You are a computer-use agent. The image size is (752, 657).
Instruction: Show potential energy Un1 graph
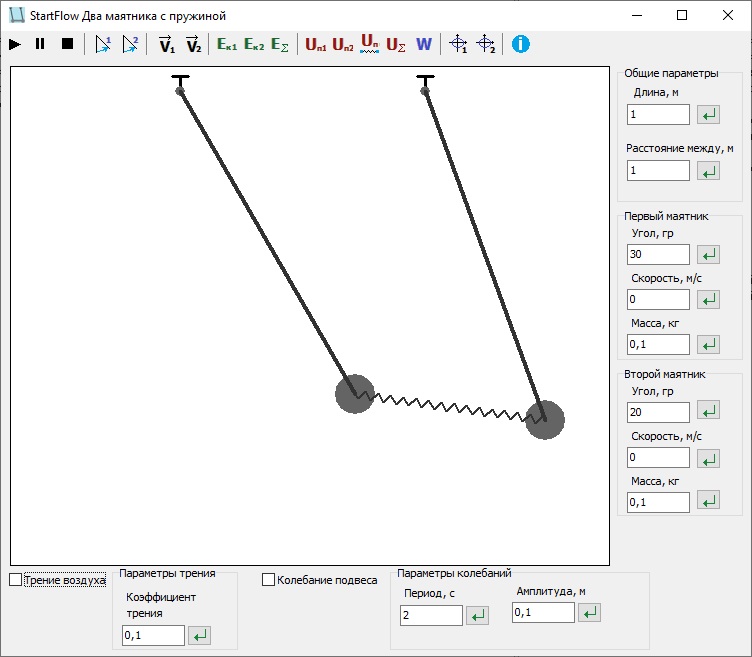click(x=316, y=45)
